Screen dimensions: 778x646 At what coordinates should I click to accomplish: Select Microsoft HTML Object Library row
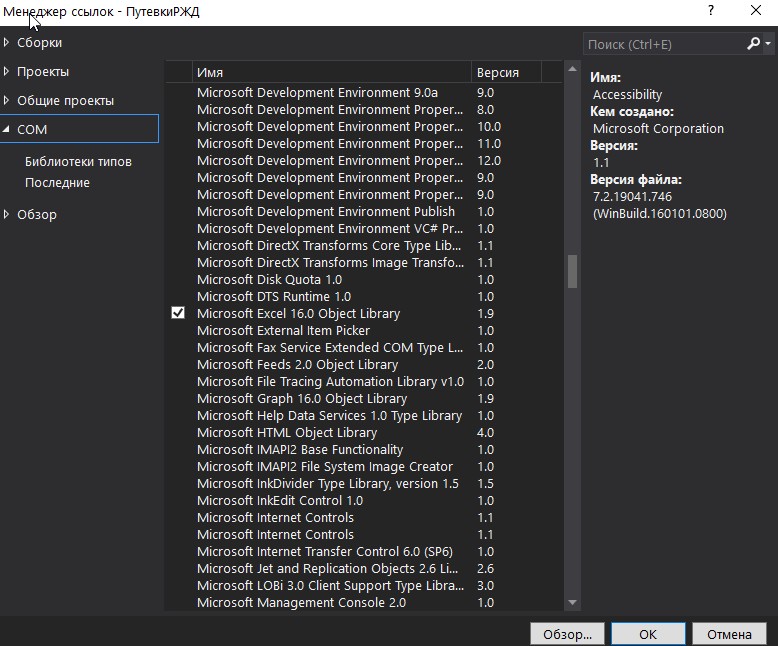[287, 433]
